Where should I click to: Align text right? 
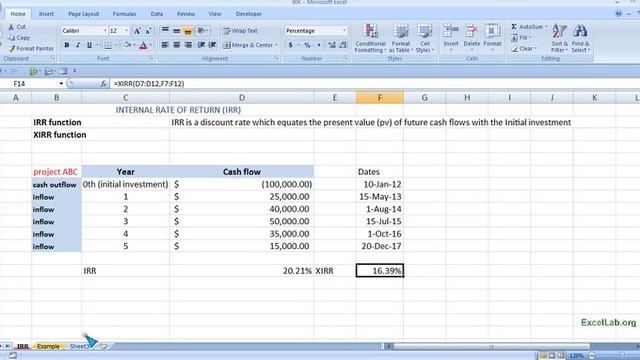pyautogui.click(x=188, y=45)
